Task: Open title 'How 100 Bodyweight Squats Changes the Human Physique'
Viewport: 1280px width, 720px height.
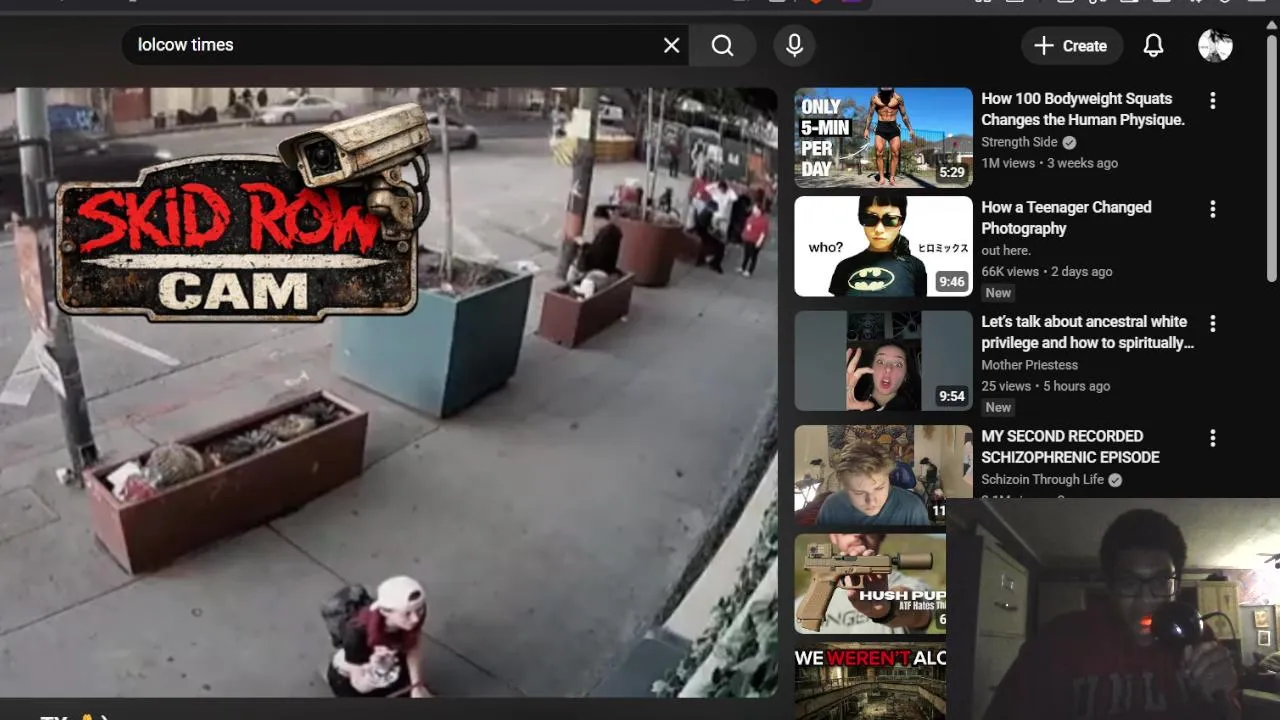Action: [1082, 109]
